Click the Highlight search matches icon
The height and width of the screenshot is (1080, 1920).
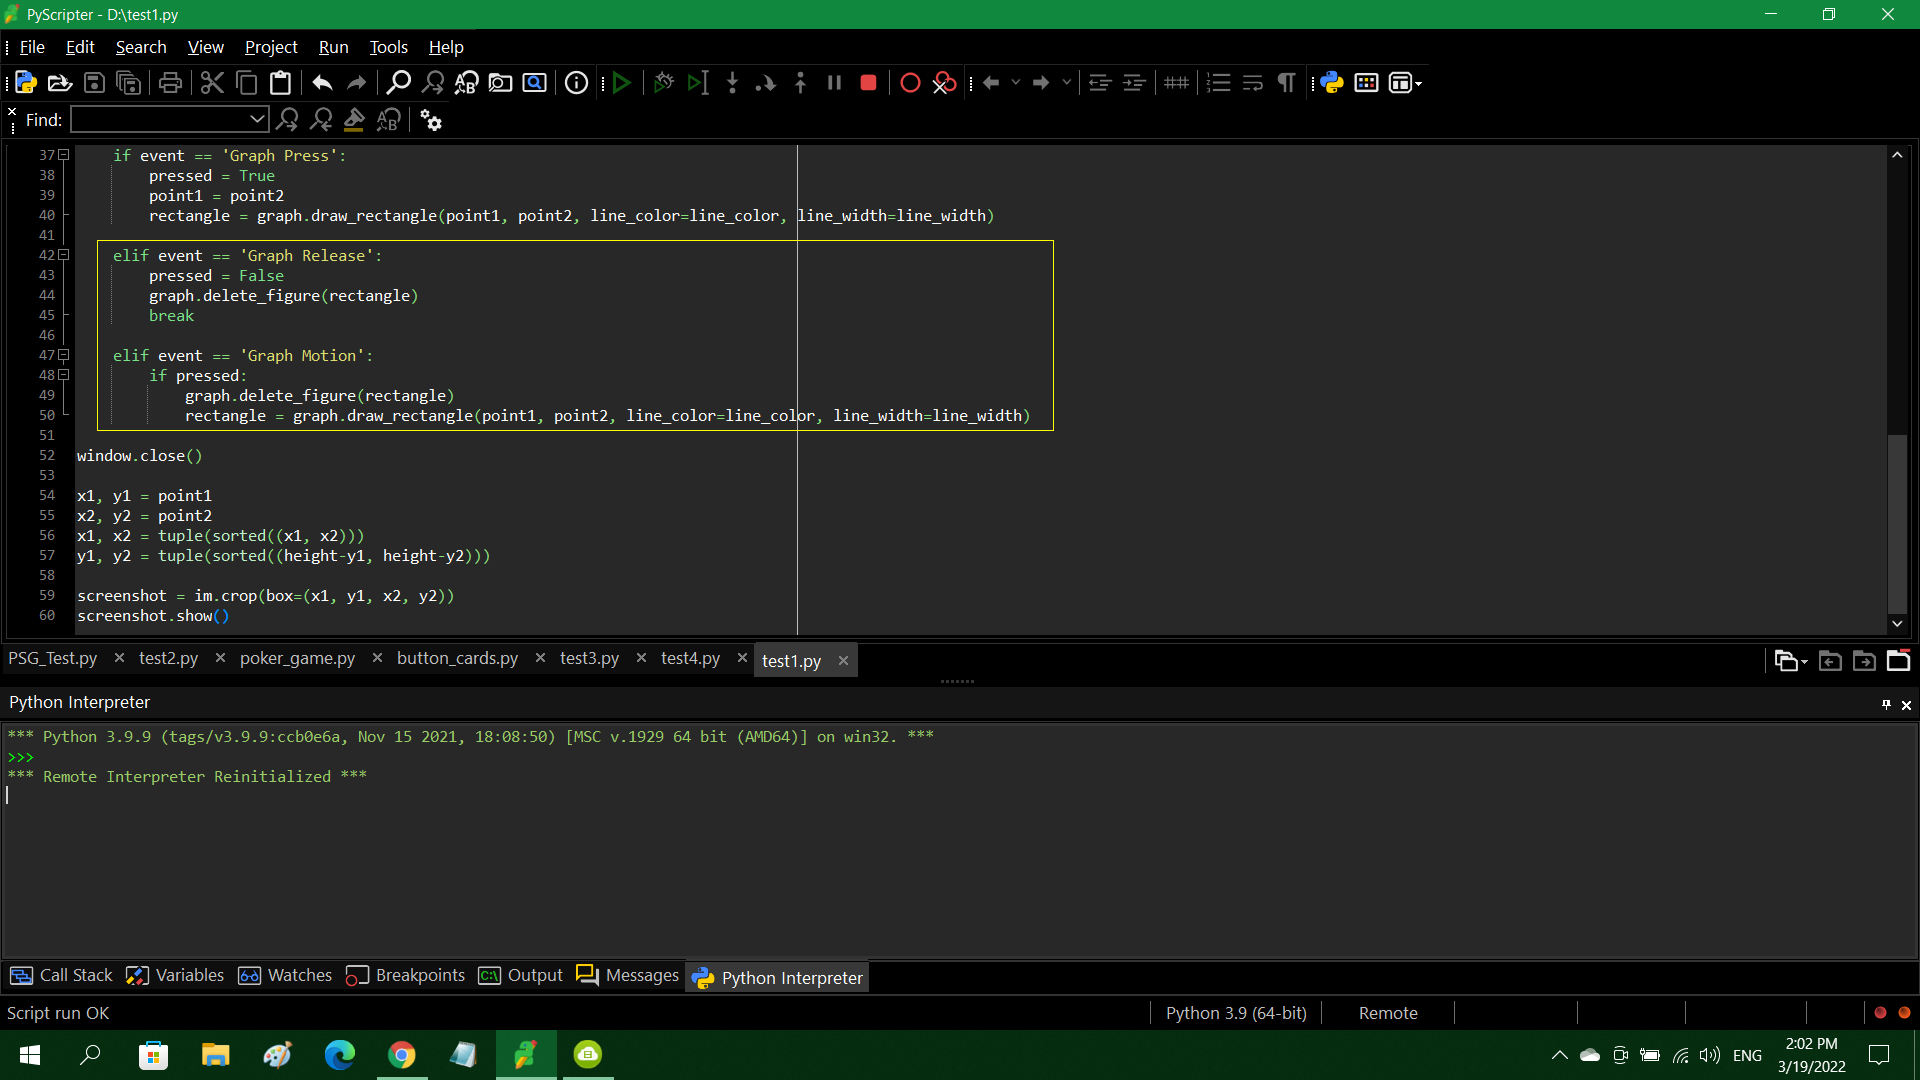[x=354, y=120]
